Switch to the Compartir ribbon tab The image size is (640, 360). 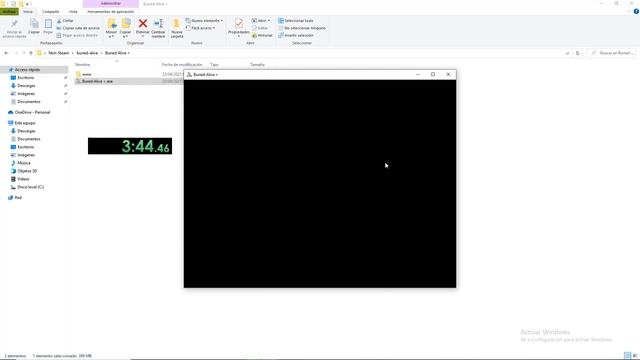click(x=51, y=11)
